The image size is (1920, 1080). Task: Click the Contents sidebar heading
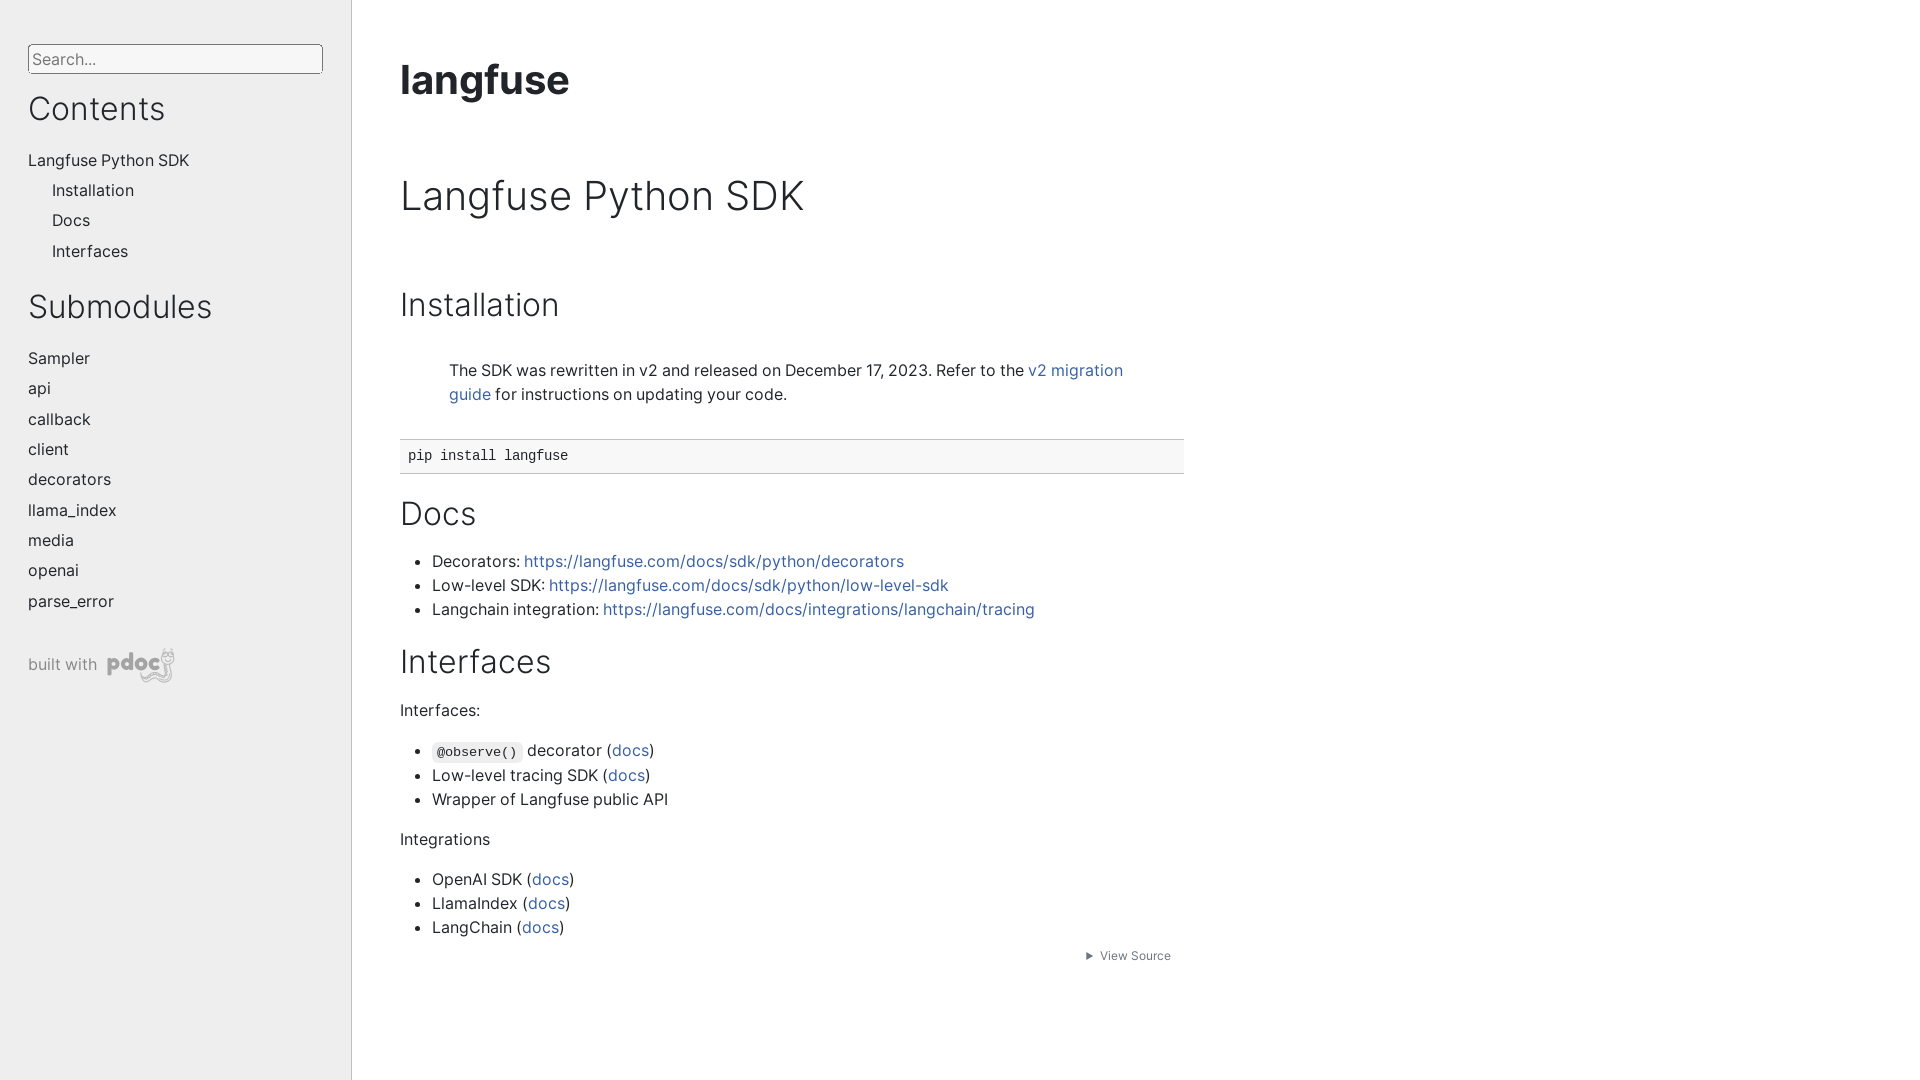pyautogui.click(x=96, y=109)
